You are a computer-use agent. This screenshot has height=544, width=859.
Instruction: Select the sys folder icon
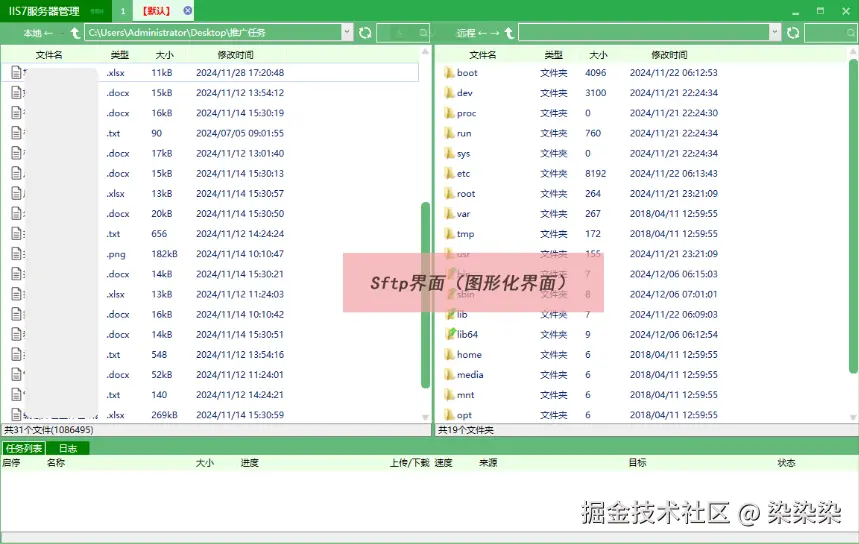[x=449, y=153]
